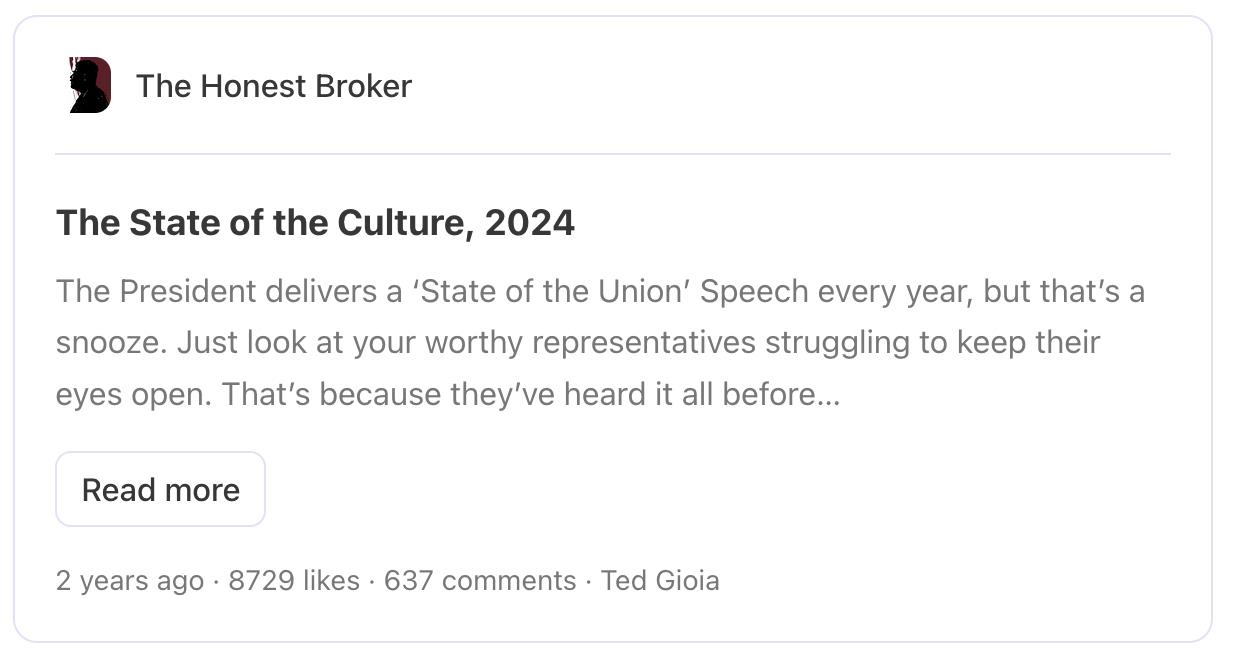Click empty card space right of Read more
Image resolution: width=1234 pixels, height=658 pixels.
click(700, 489)
